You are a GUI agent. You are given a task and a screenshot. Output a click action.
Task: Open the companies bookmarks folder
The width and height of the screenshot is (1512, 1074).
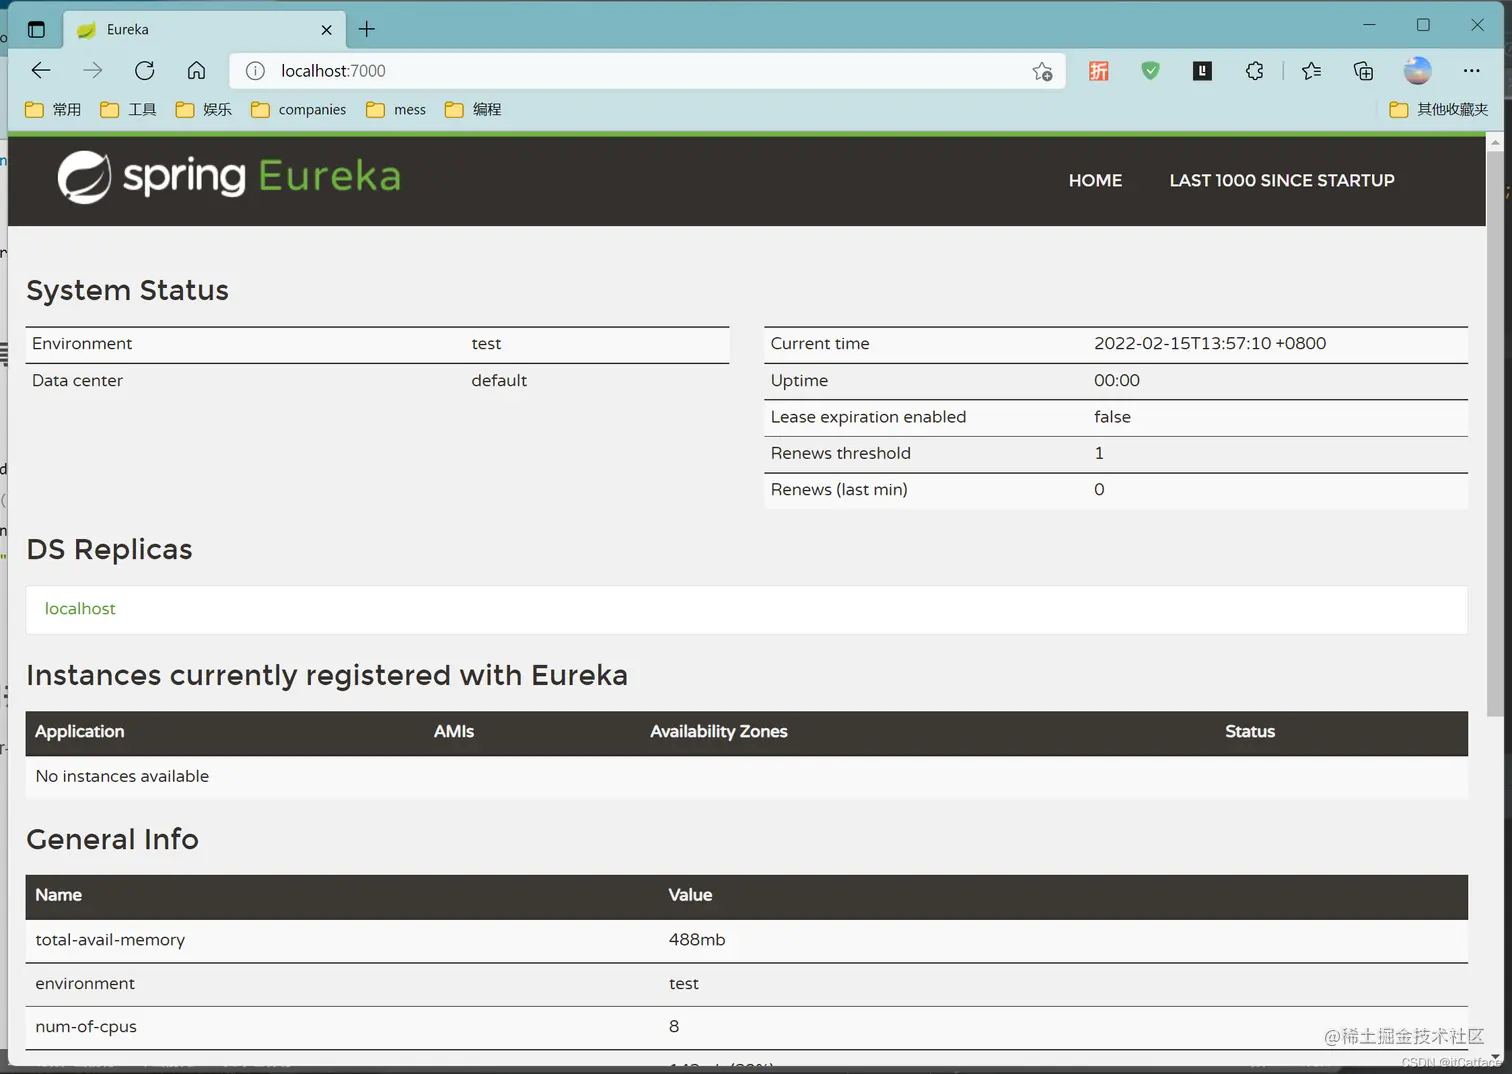(x=298, y=109)
